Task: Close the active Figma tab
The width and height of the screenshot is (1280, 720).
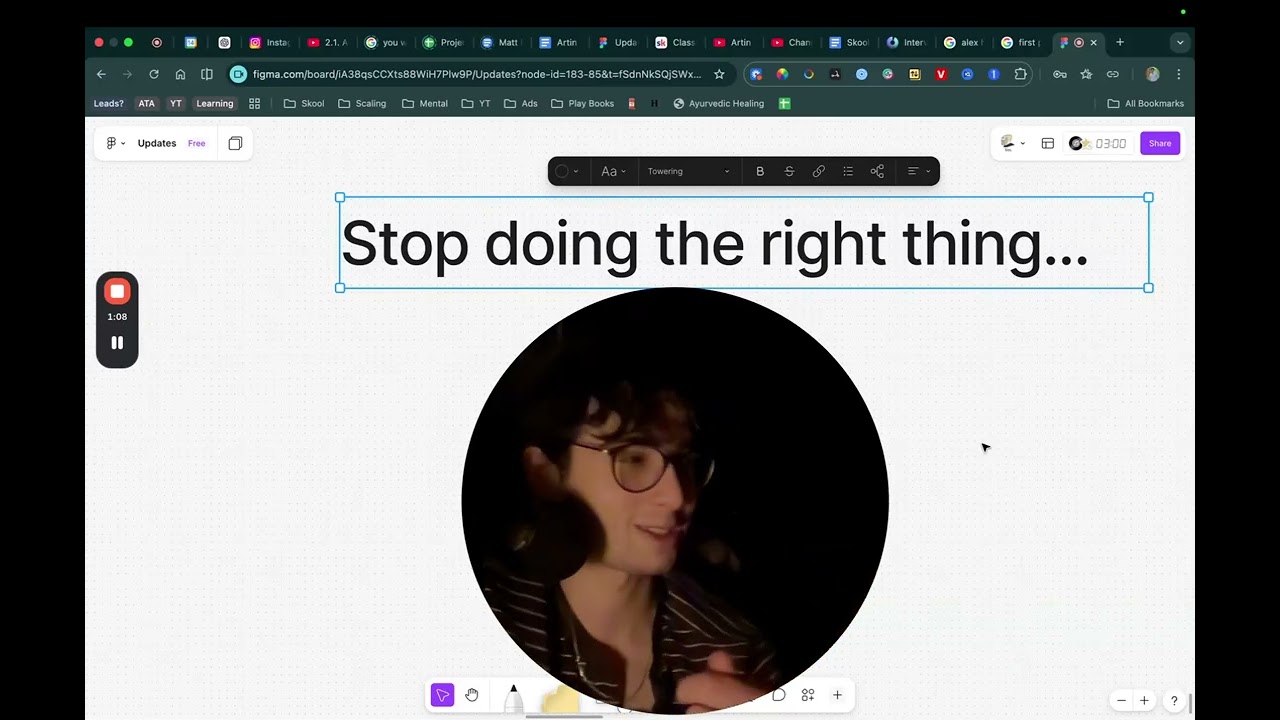Action: (1093, 42)
